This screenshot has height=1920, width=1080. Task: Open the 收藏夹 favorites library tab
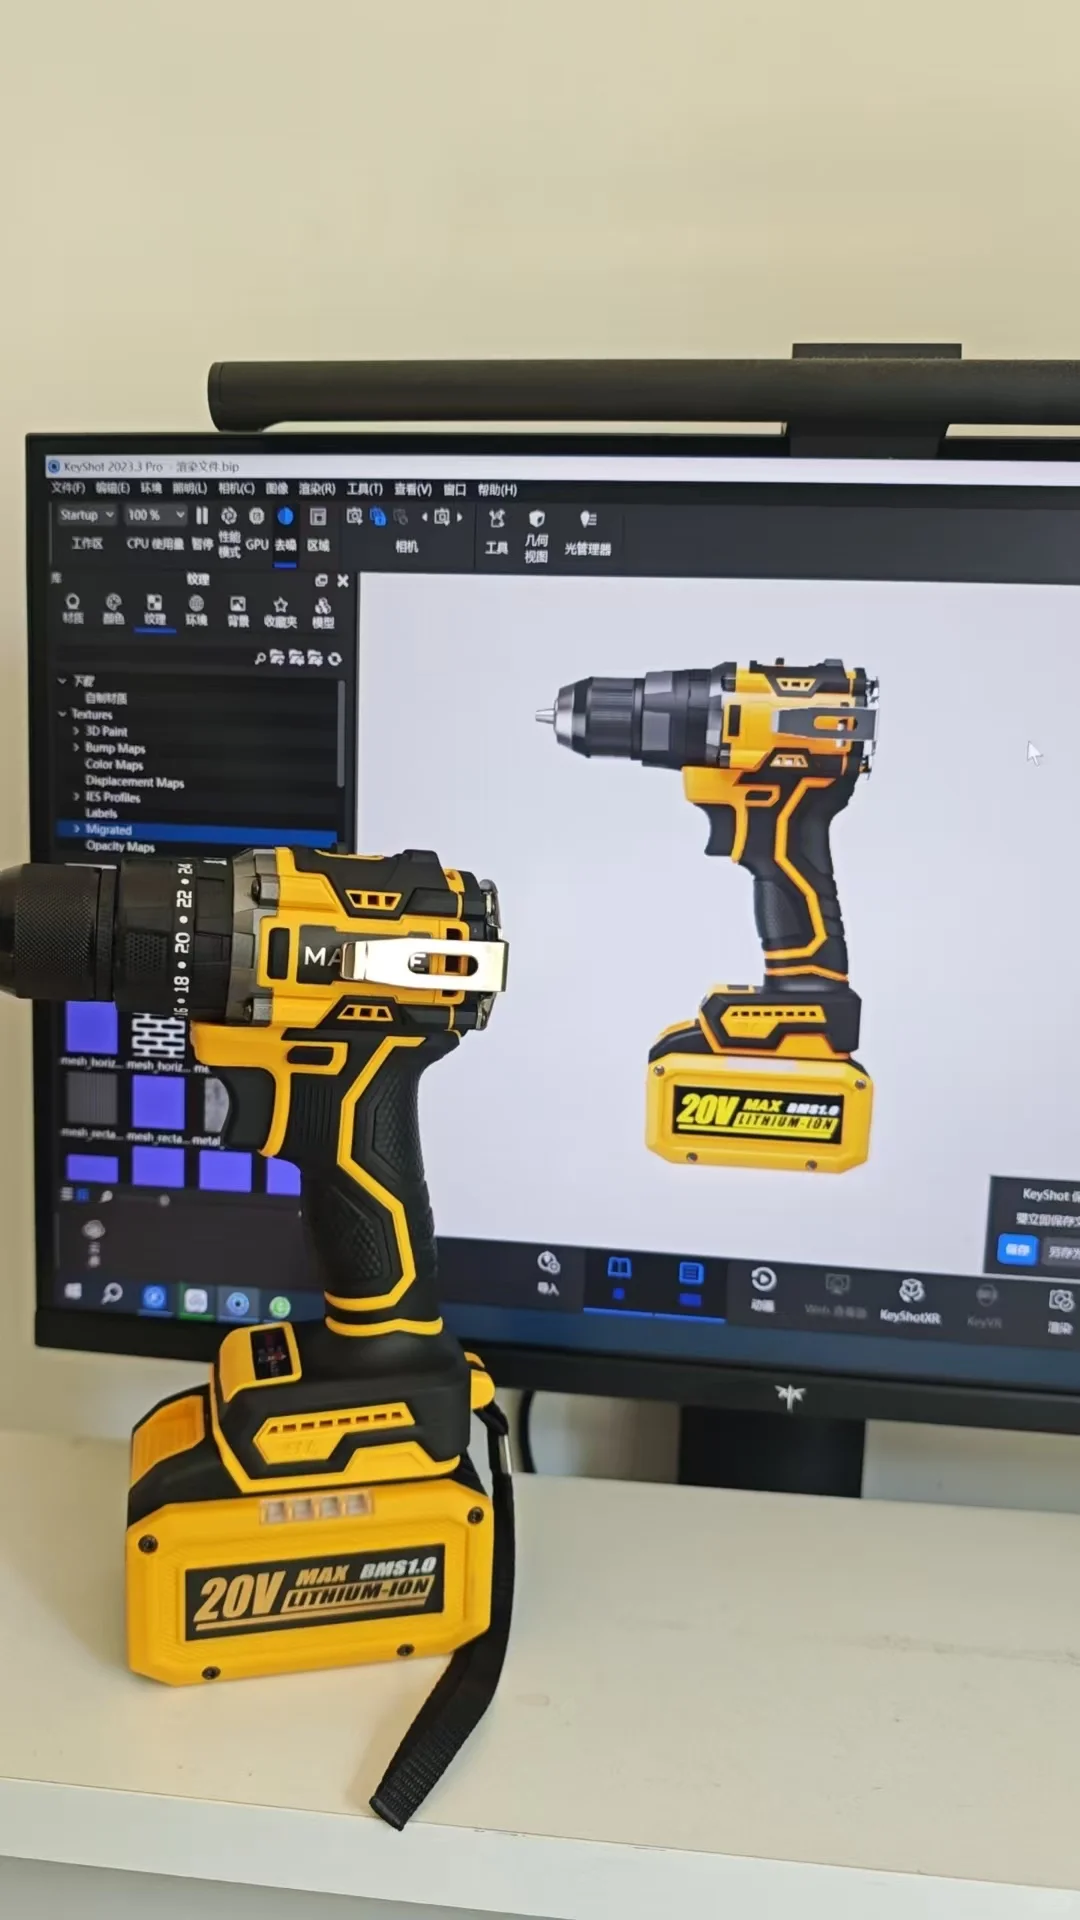[280, 612]
